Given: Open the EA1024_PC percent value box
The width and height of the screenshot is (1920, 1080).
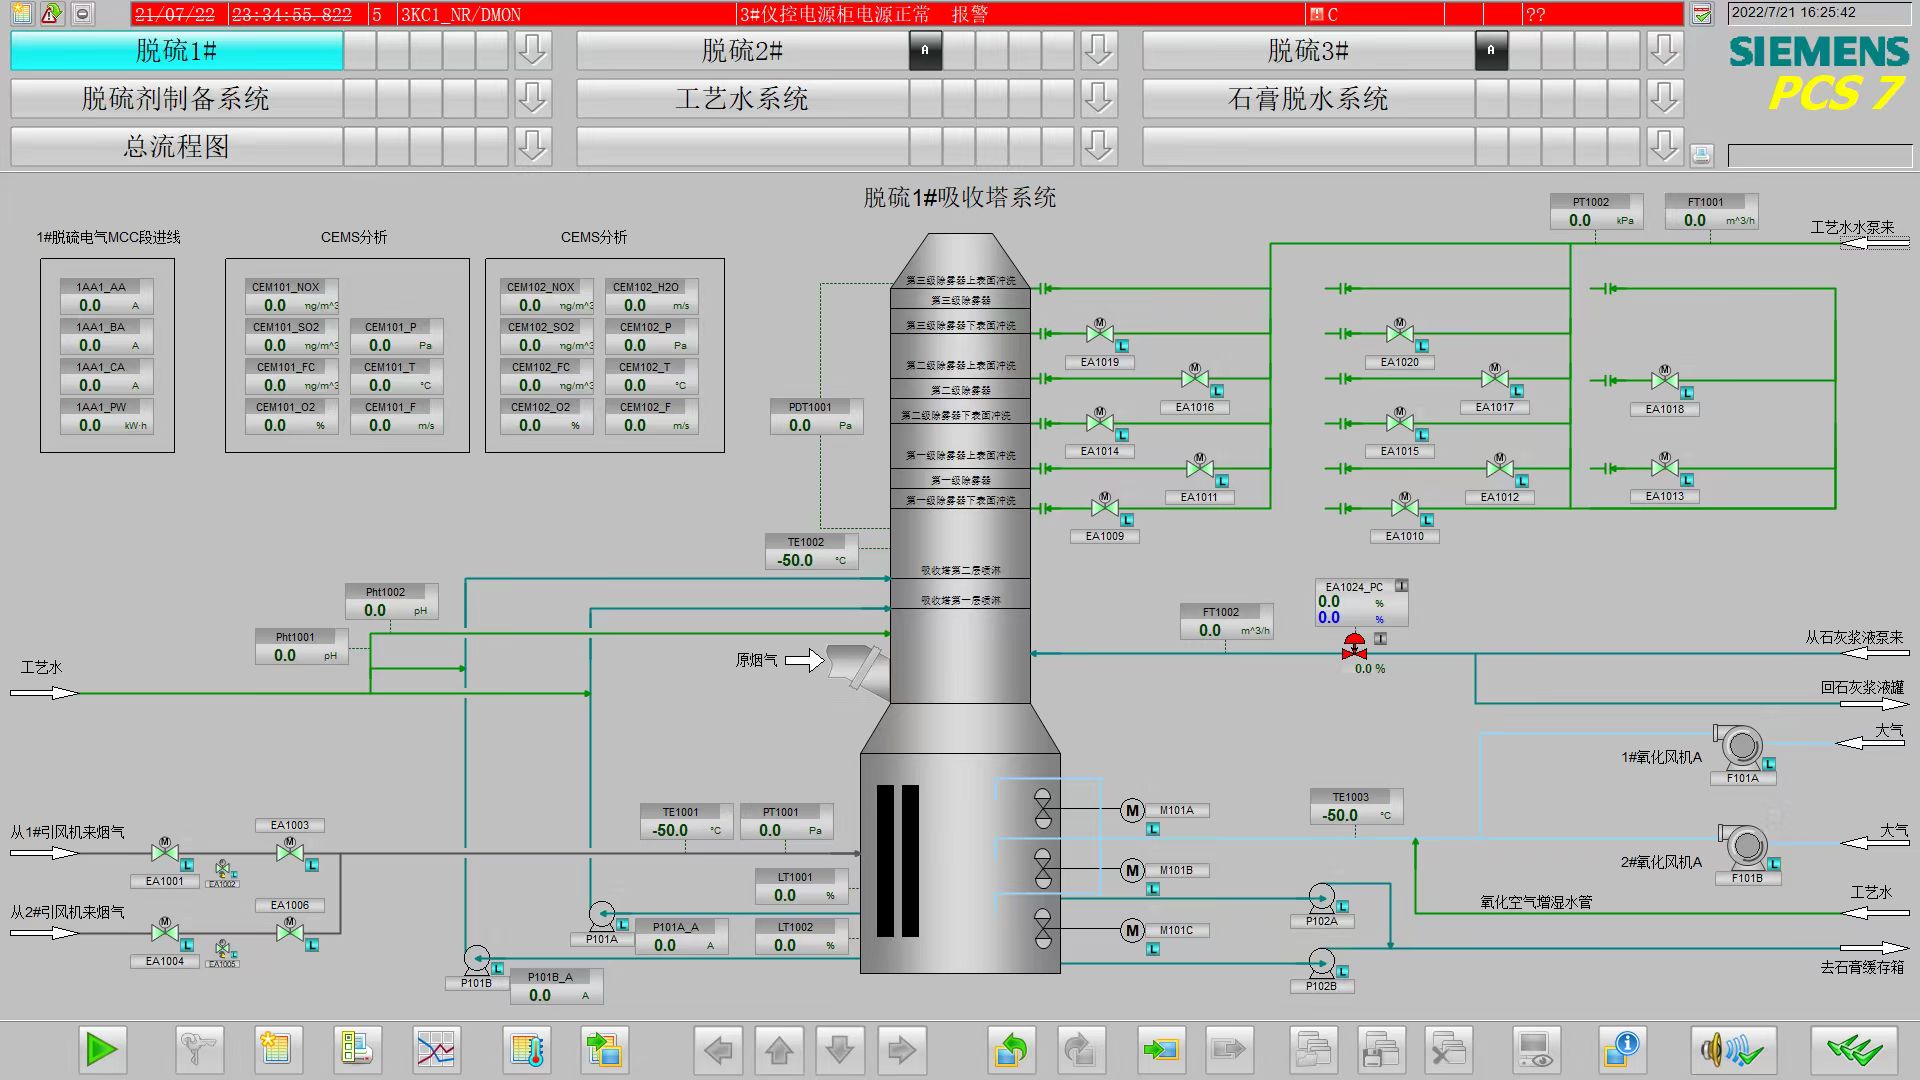Looking at the screenshot, I should pos(1361,603).
